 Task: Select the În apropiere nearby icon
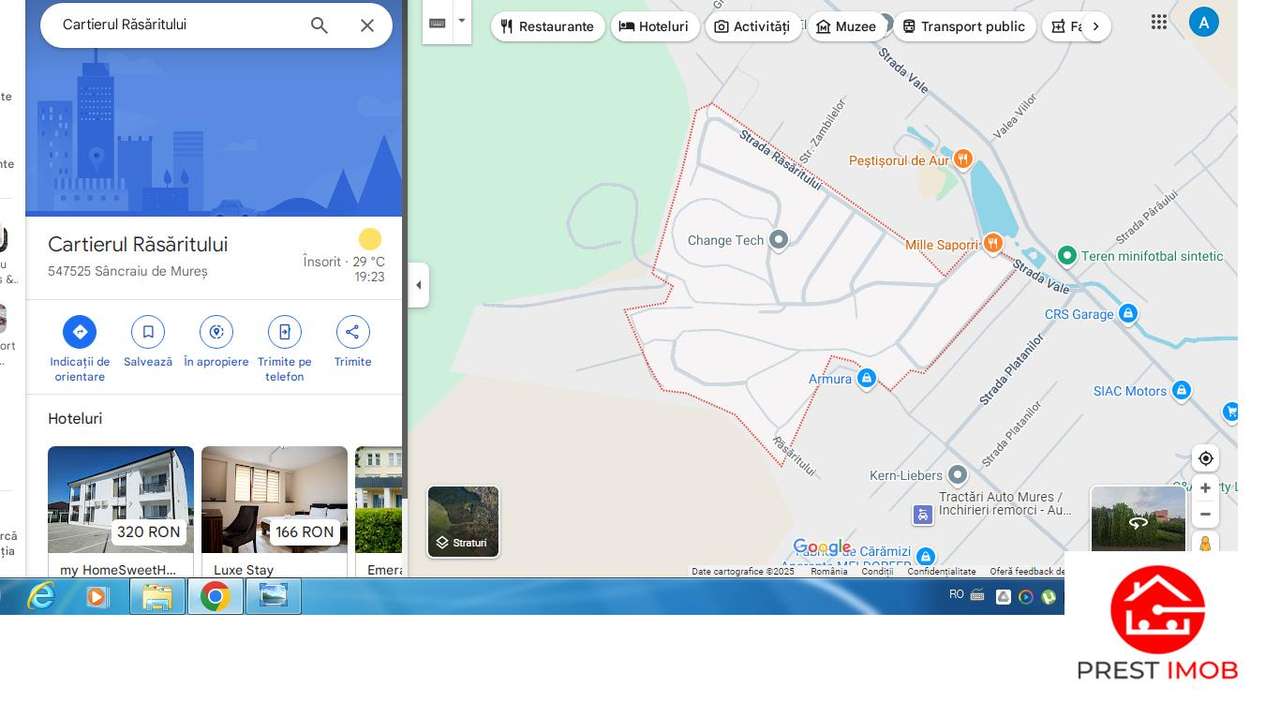point(216,332)
